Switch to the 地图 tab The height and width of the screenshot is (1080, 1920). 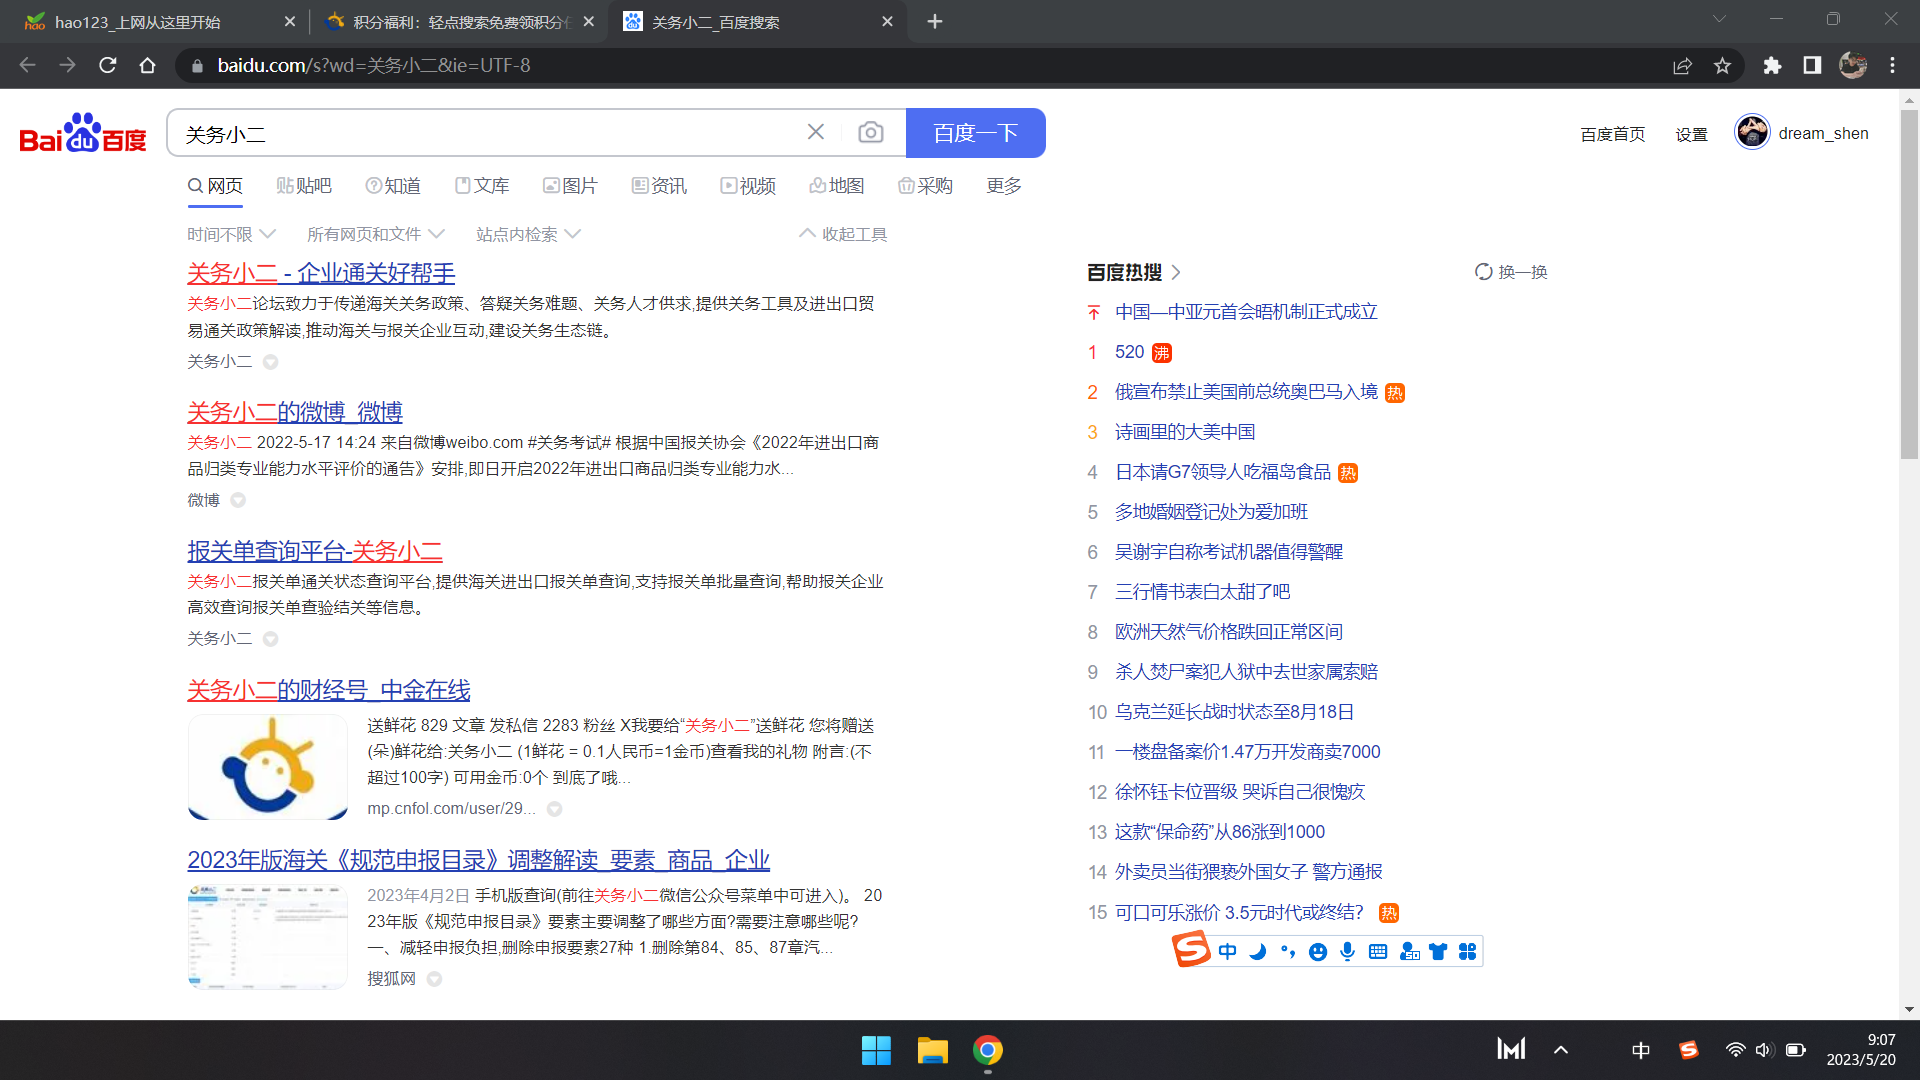pos(837,186)
